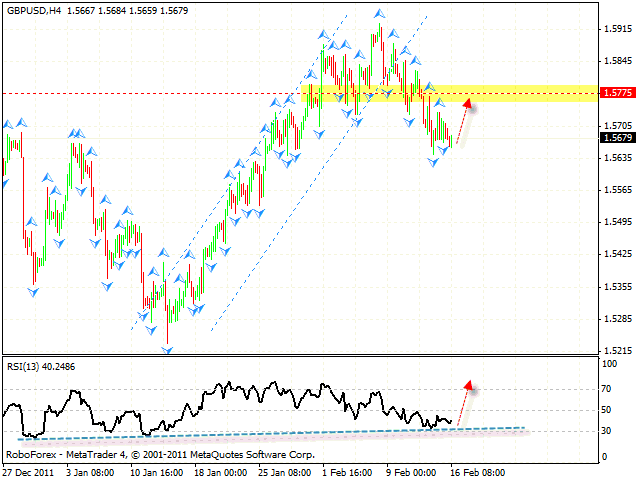Click the 1.5215 price axis label
The width and height of the screenshot is (636, 480).
click(x=615, y=351)
